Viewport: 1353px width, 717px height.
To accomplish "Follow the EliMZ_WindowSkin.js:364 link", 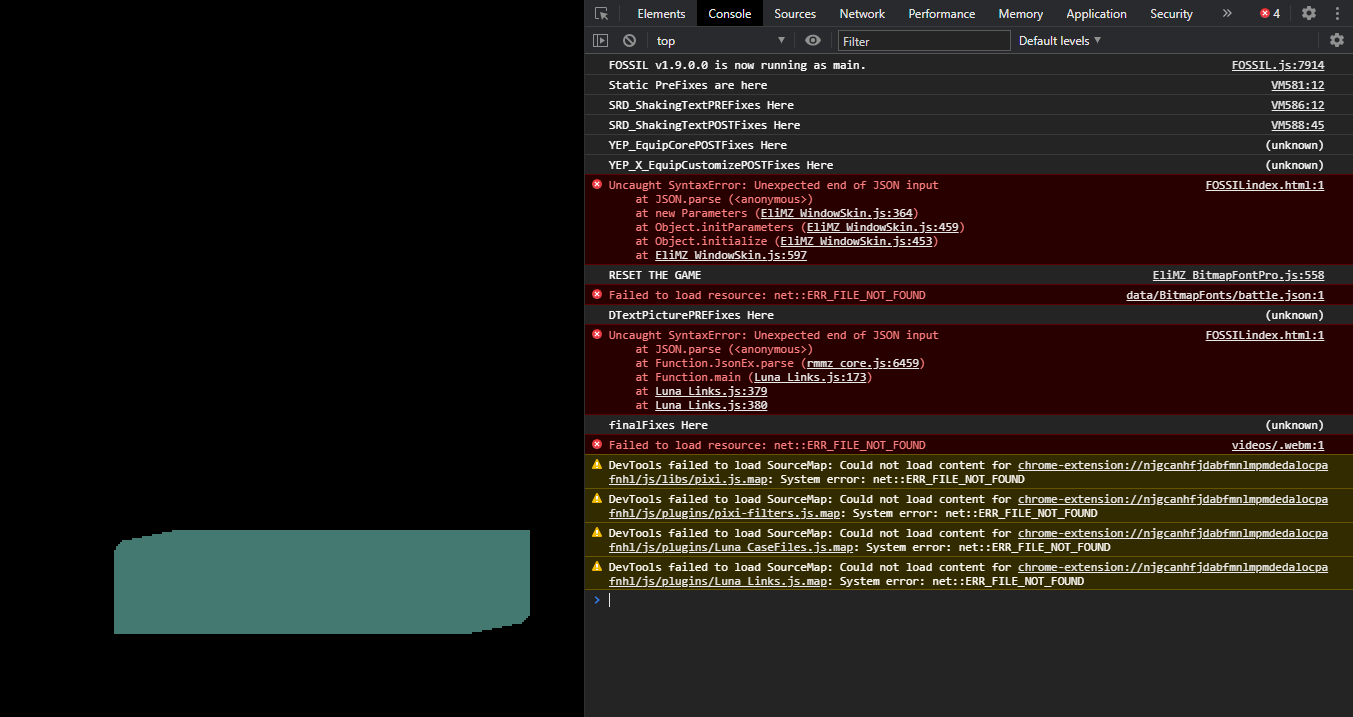I will (x=836, y=213).
